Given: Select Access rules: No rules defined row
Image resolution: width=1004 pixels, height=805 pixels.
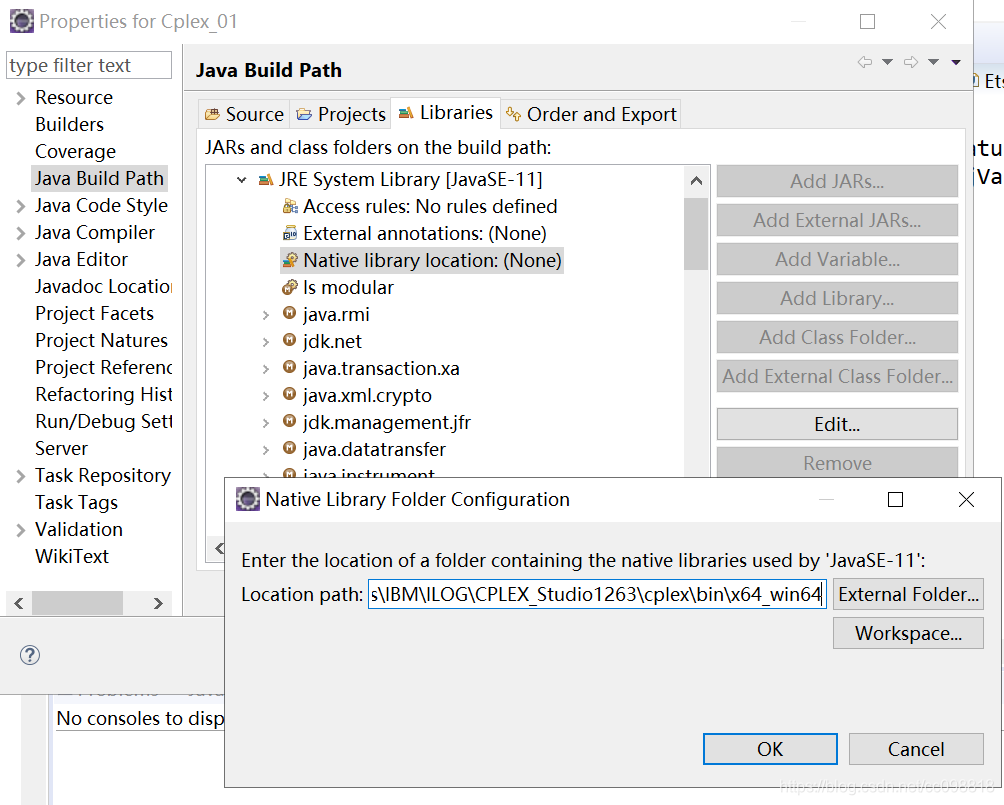Looking at the screenshot, I should (420, 206).
